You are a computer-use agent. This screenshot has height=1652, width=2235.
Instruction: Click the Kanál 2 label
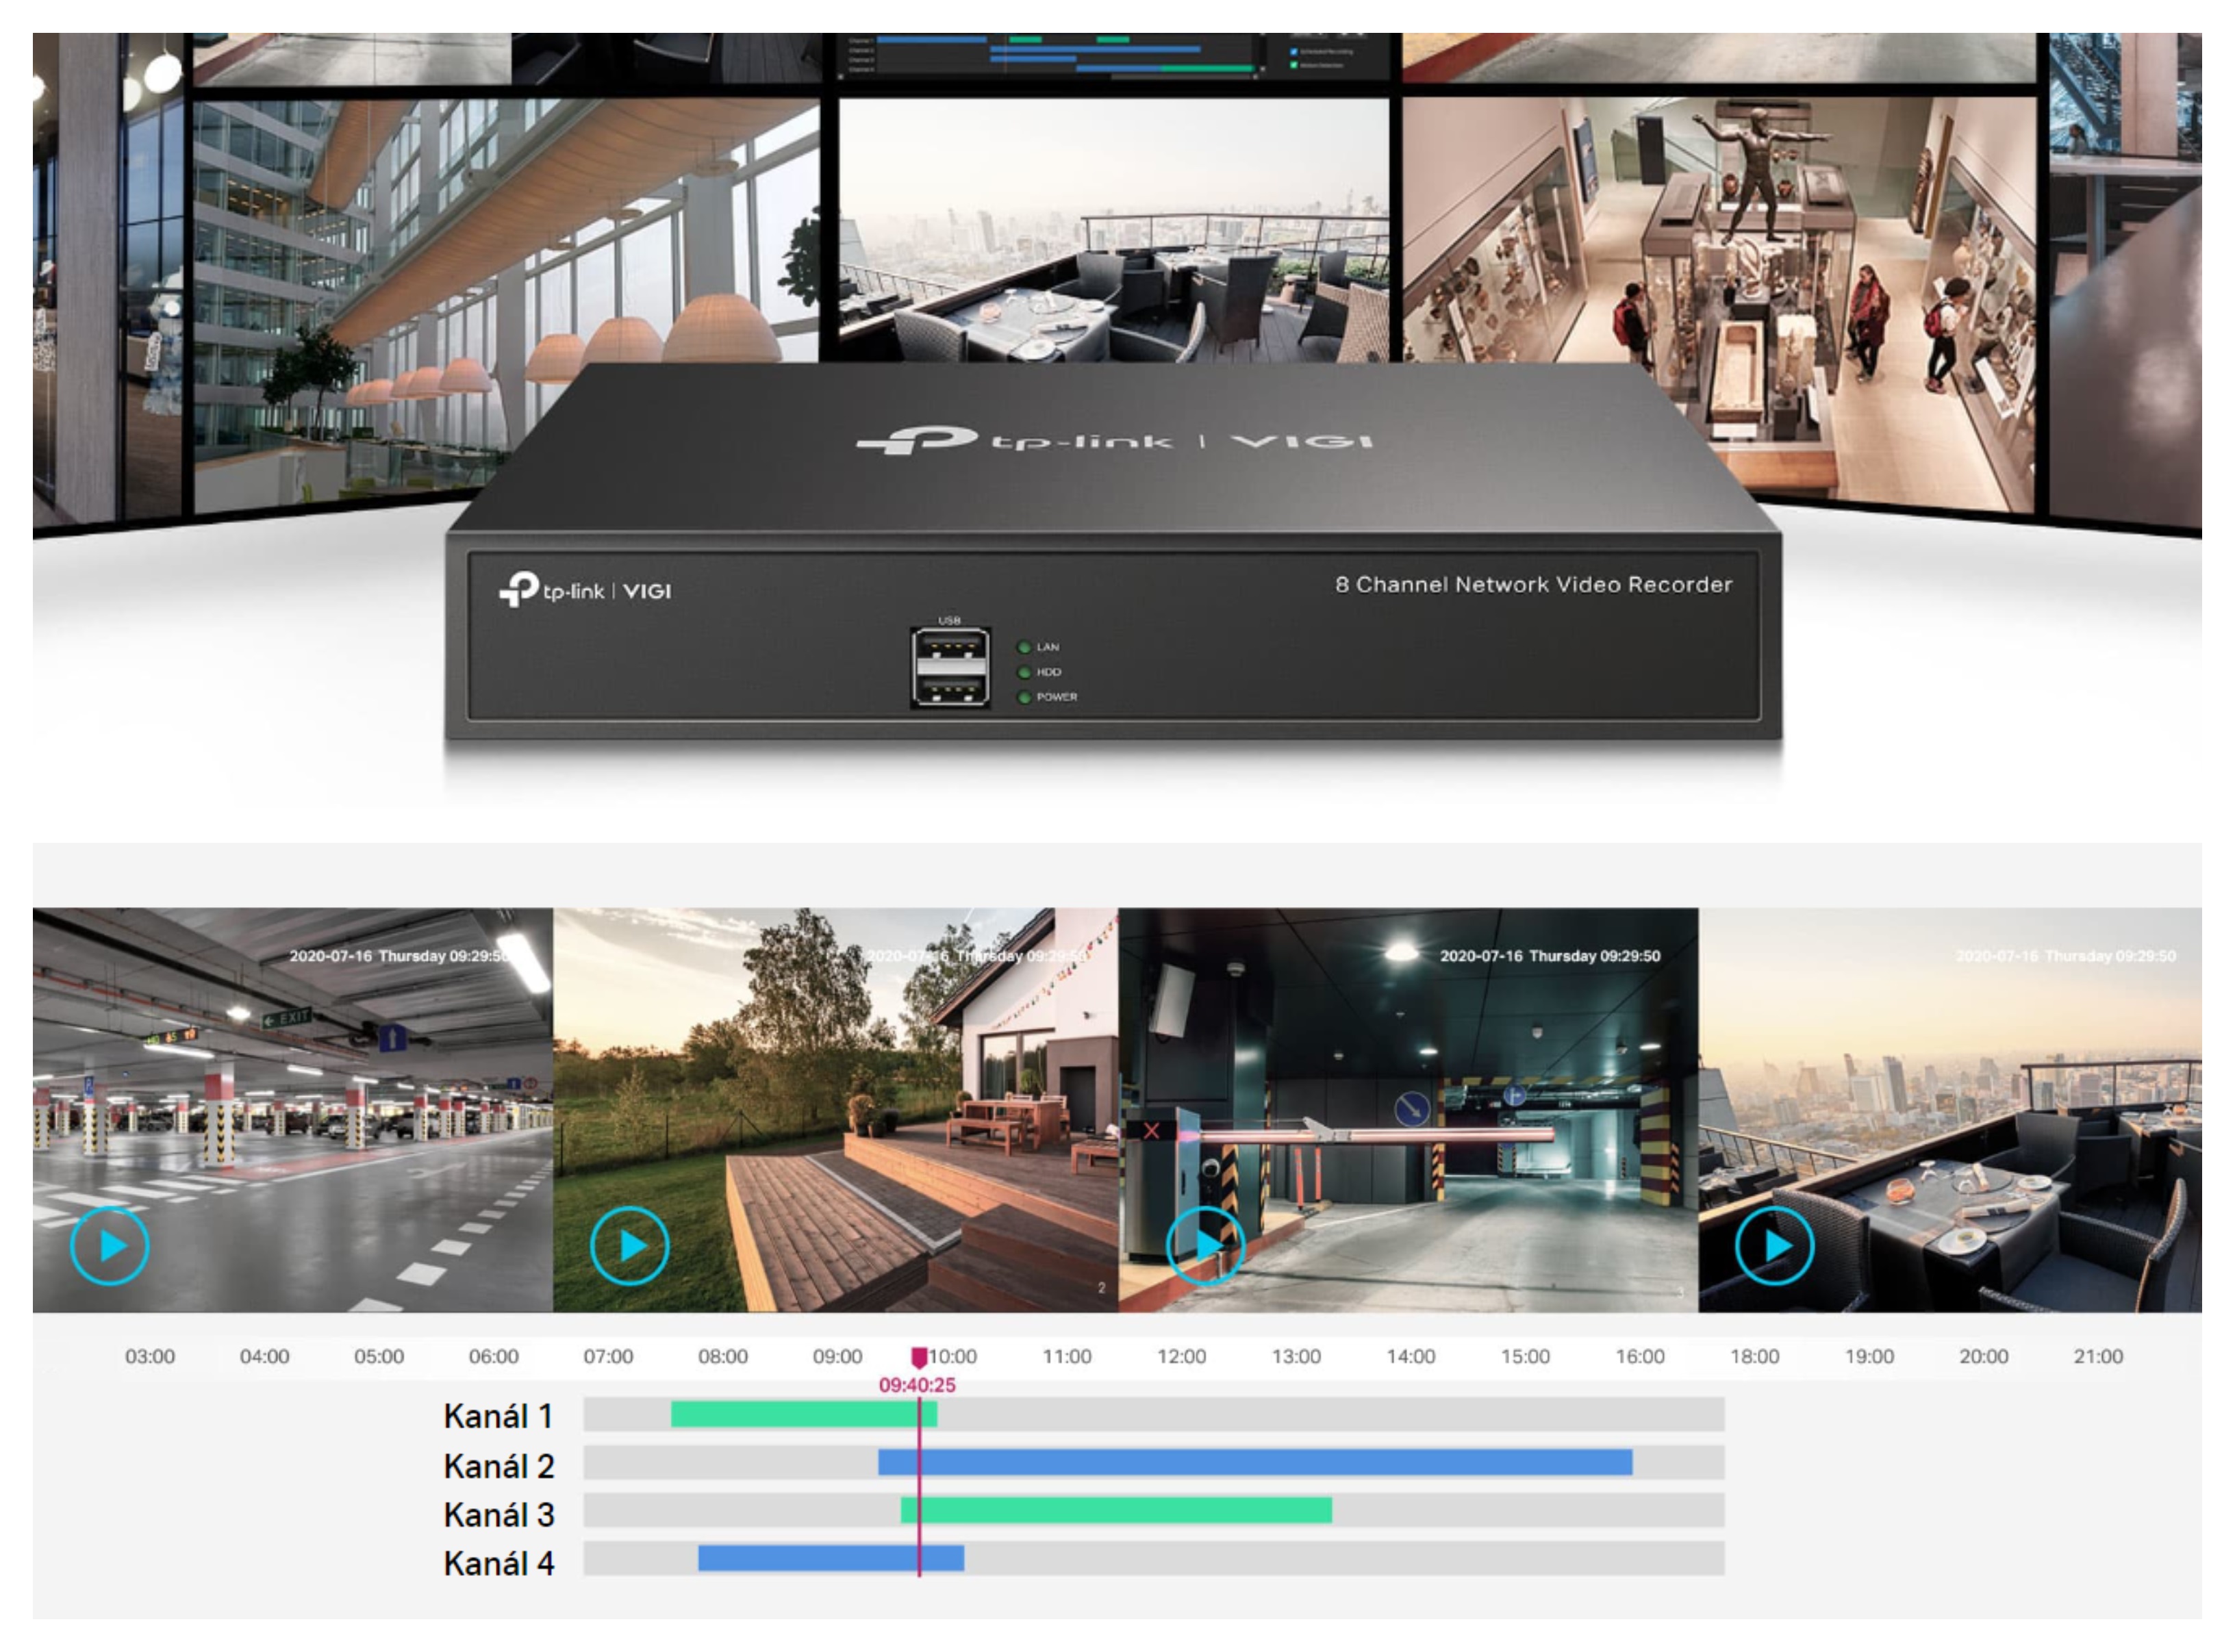pyautogui.click(x=498, y=1466)
